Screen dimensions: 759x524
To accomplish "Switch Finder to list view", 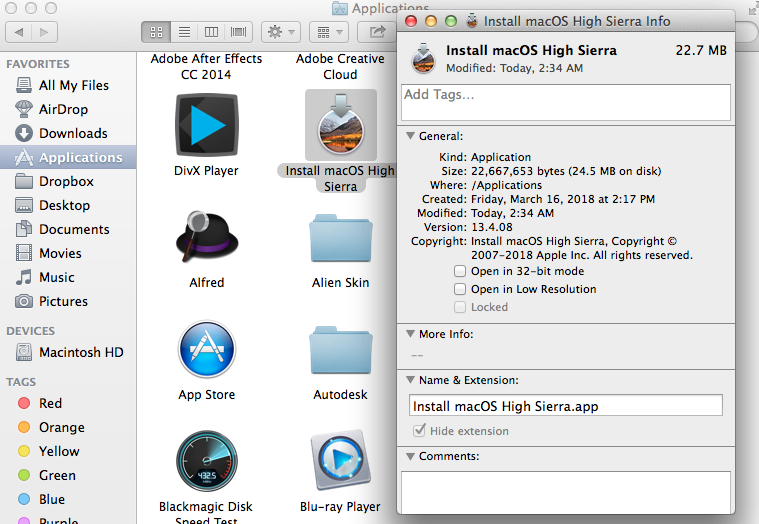I will click(183, 32).
